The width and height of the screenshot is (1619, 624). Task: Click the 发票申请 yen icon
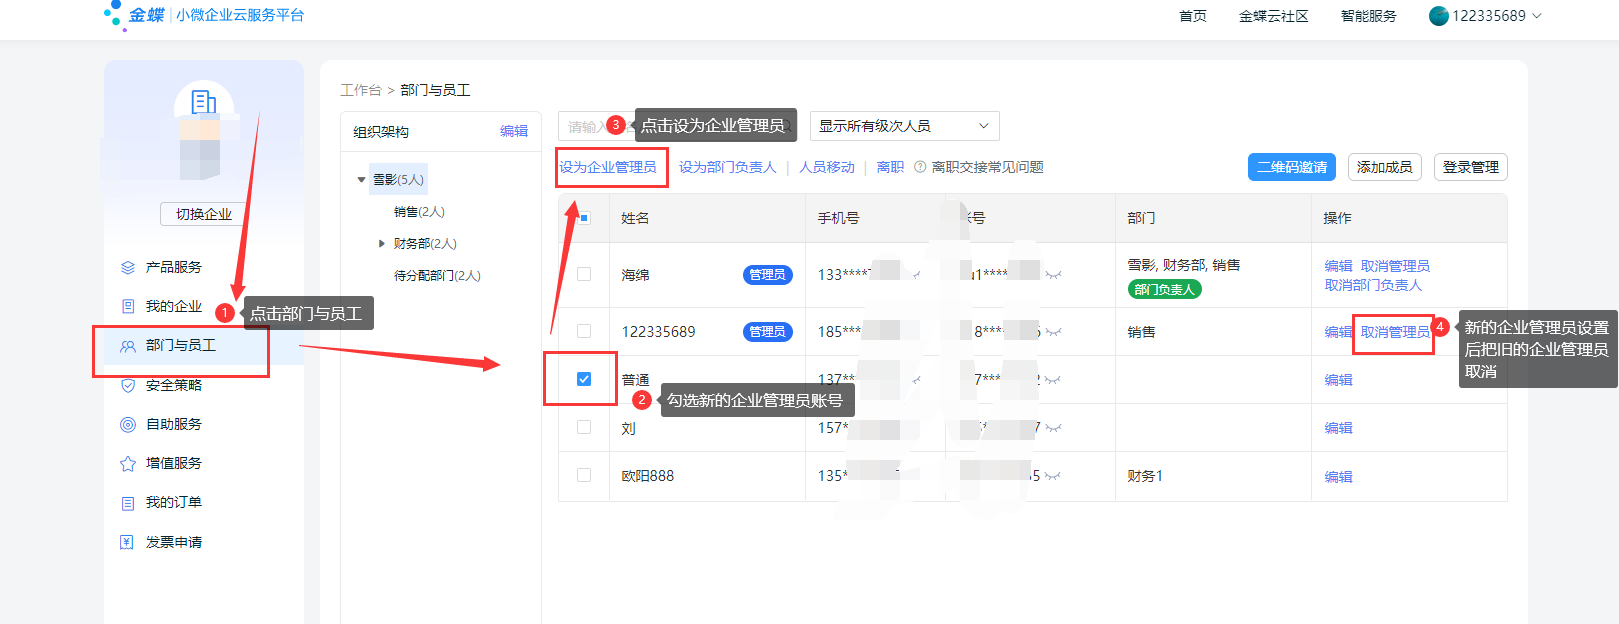click(127, 542)
